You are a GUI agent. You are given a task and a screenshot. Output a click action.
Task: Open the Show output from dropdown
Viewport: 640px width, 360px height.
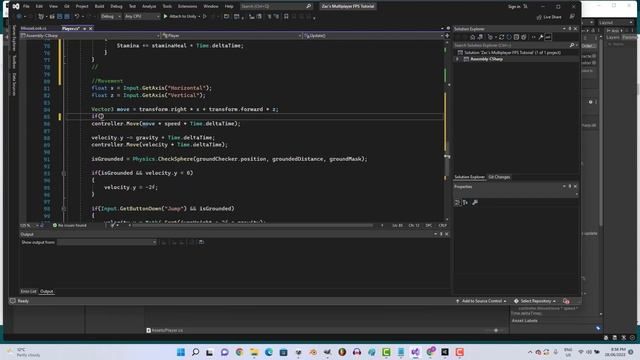[x=107, y=242]
